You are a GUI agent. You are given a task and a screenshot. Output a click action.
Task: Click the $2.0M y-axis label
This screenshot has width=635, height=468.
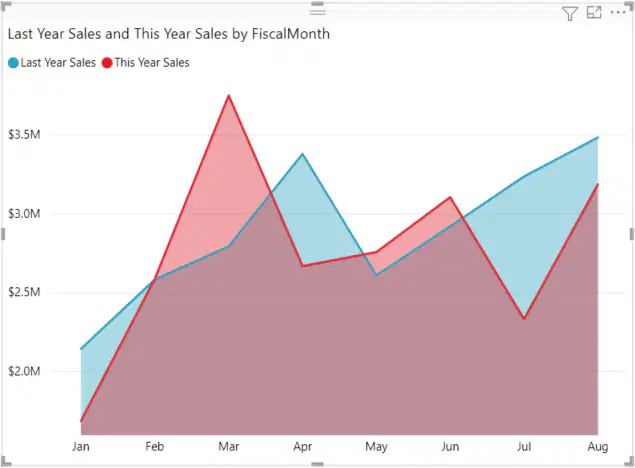click(24, 371)
